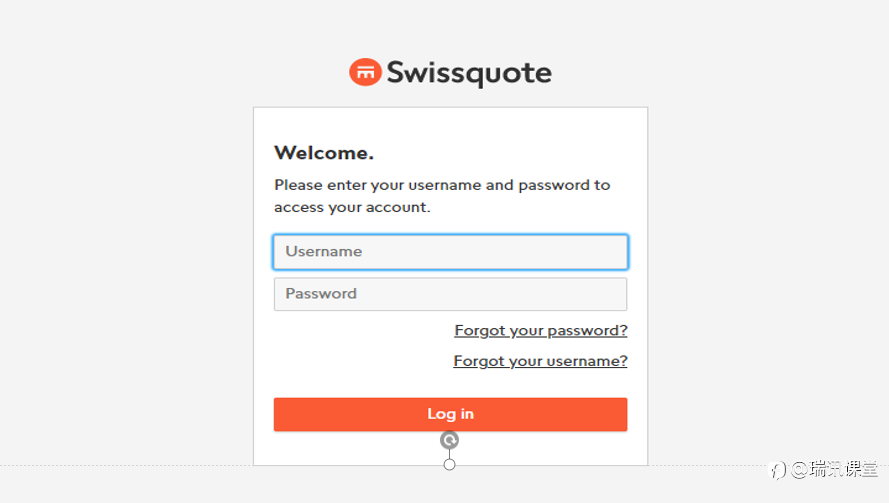The width and height of the screenshot is (889, 503).
Task: Follow the Forgot your username link
Action: 540,361
